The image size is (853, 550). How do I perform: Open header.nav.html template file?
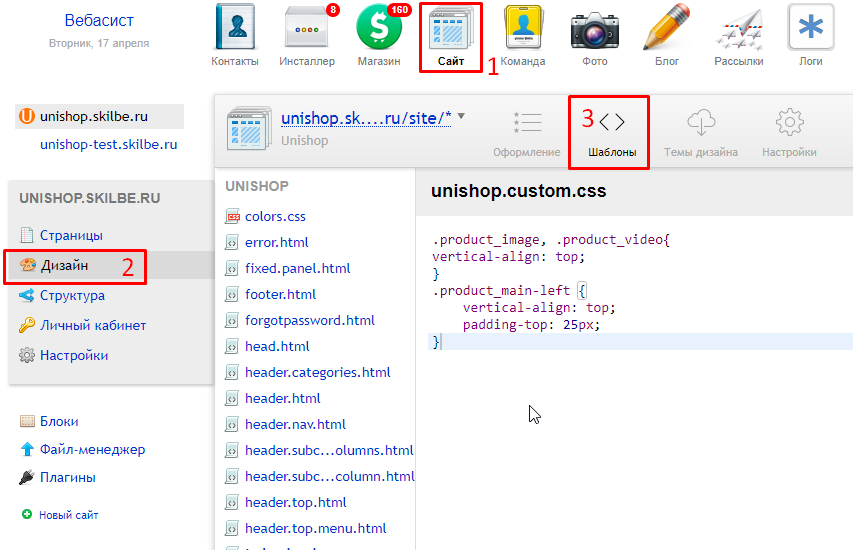tap(295, 424)
